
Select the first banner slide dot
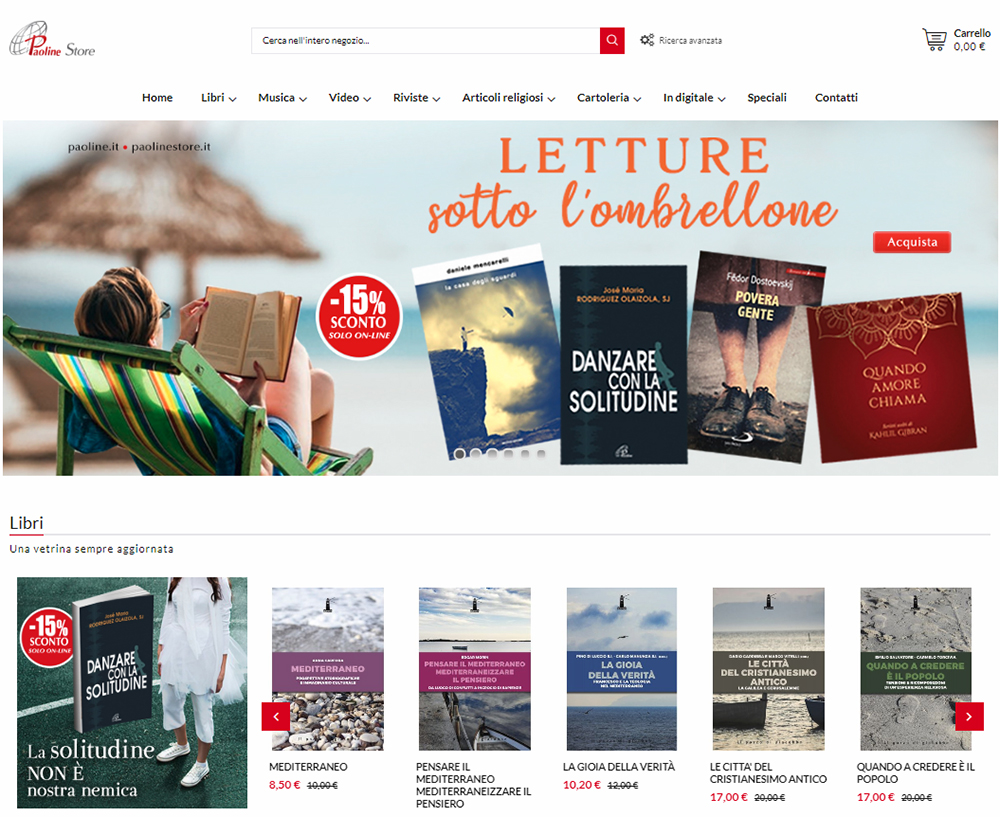[x=459, y=454]
